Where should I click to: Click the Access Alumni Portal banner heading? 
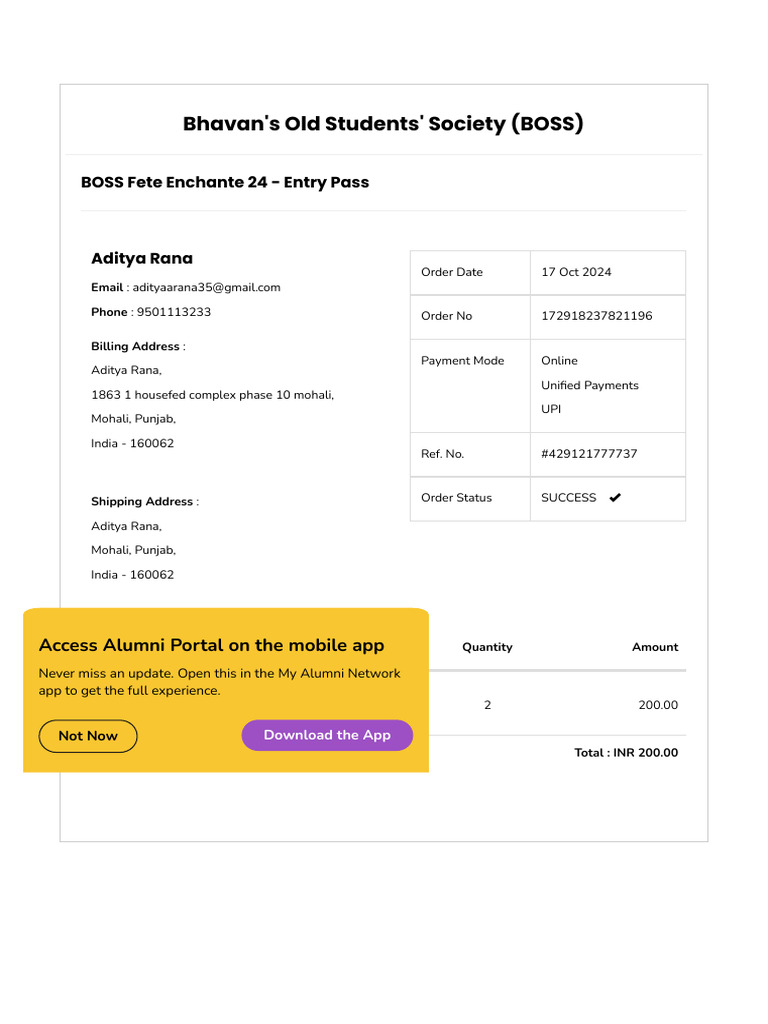tap(211, 645)
